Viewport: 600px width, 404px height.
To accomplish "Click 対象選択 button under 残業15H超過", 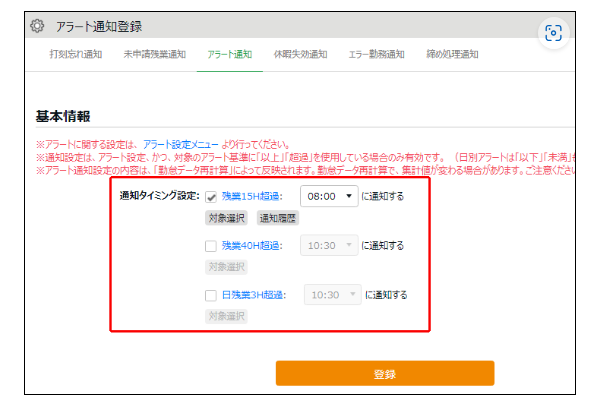I will pyautogui.click(x=227, y=218).
